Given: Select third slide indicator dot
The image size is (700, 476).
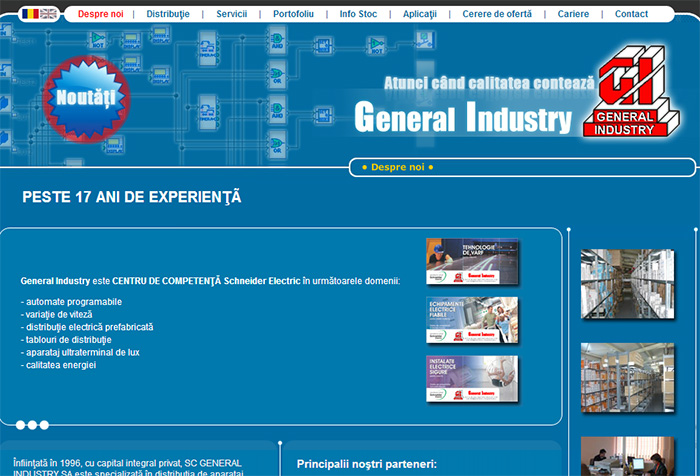Looking at the screenshot, I should point(44,425).
